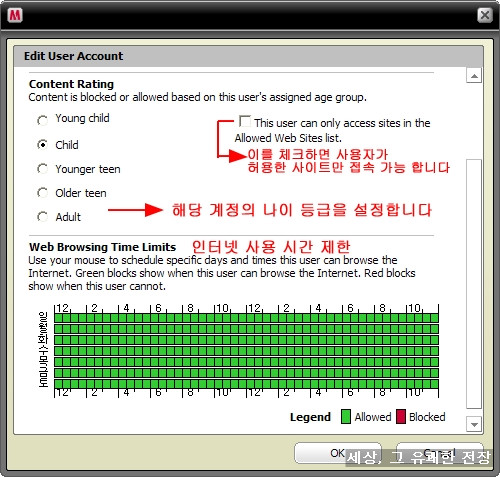Screen dimensions: 500x477
Task: Click the Cancel button
Action: tap(439, 453)
